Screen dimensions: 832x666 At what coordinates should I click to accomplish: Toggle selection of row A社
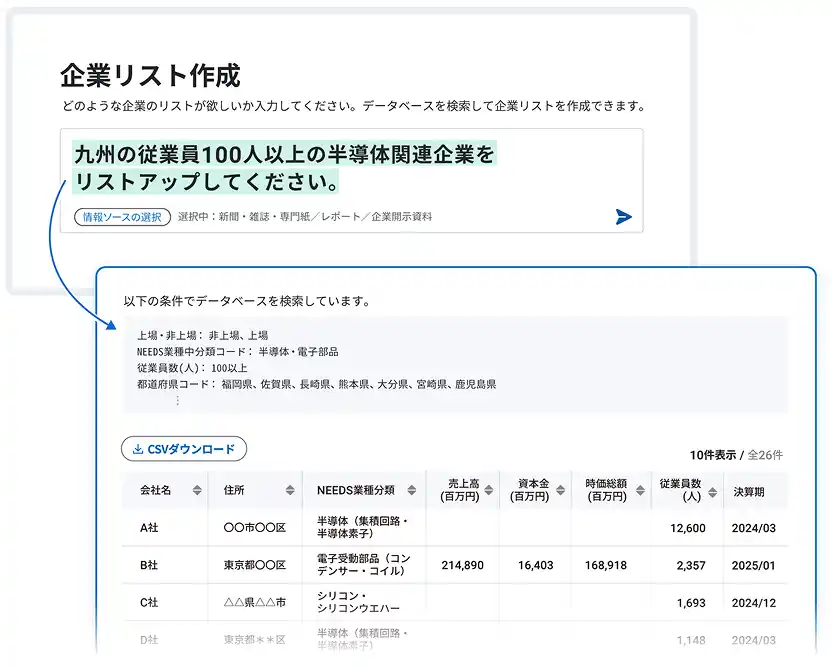150,528
